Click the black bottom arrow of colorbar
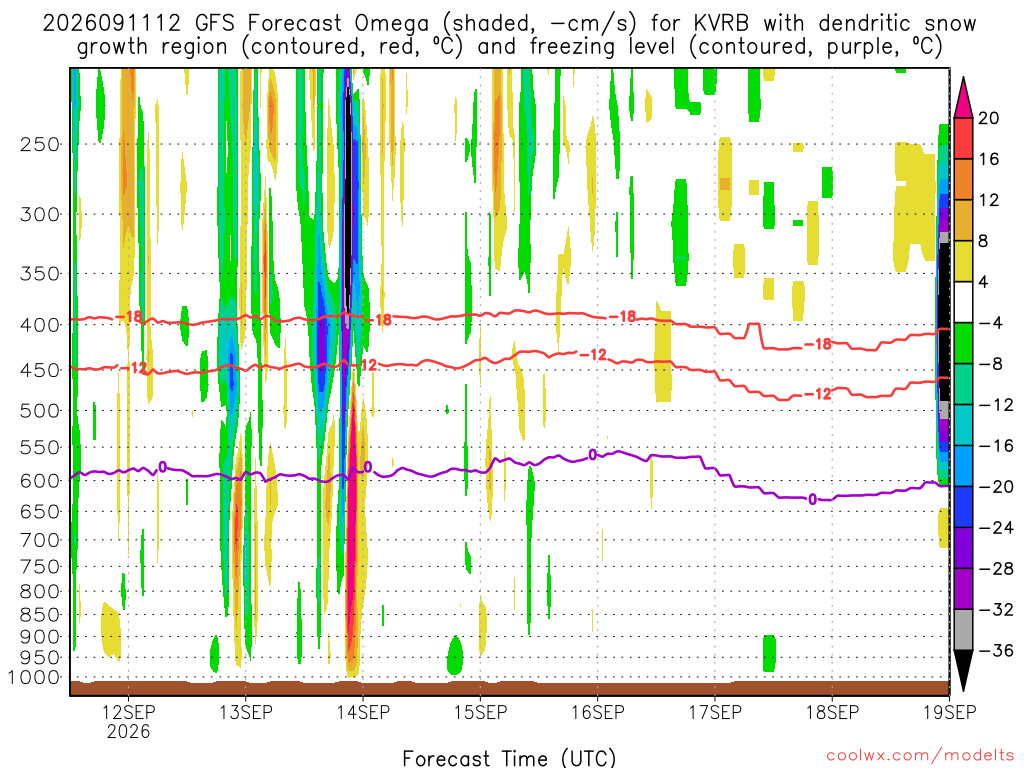Screen dimensions: 1024x768 [963, 670]
